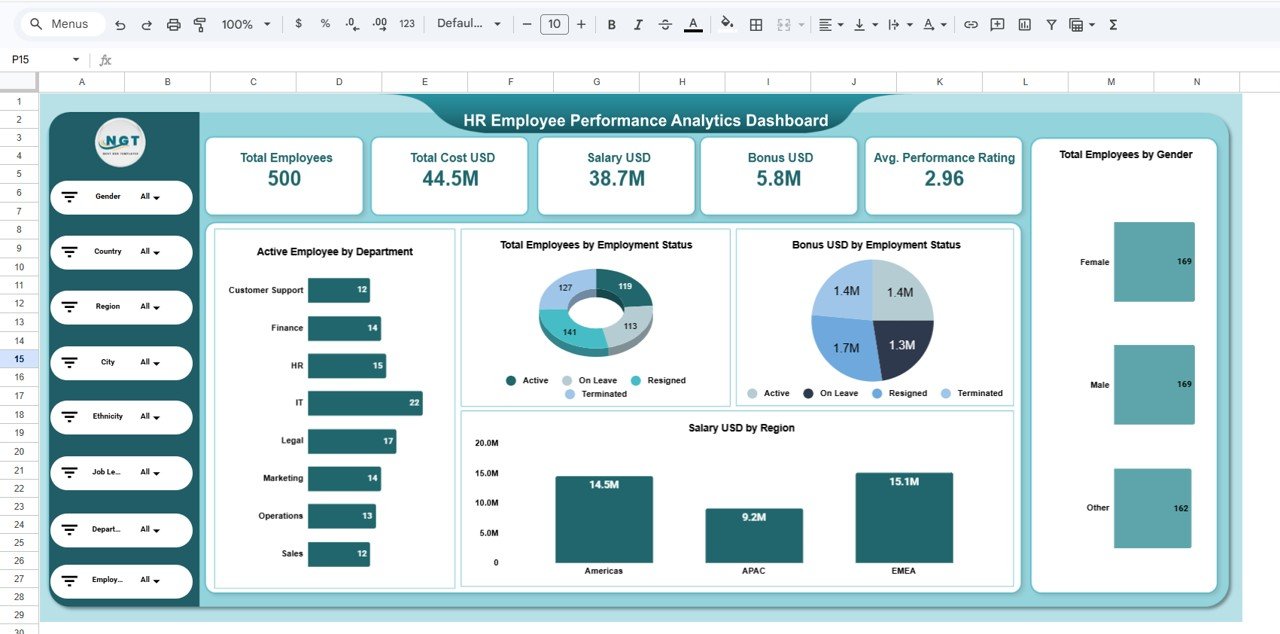
Task: Toggle bold formatting in the toolbar
Action: point(611,23)
